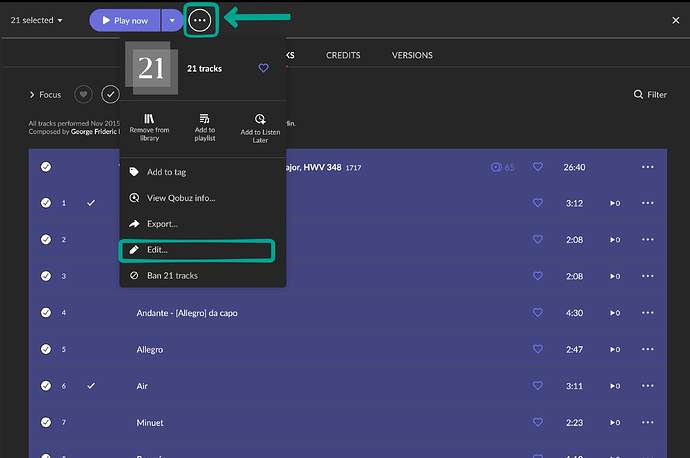
Task: Expand the Focus section chevron
Action: [32, 95]
